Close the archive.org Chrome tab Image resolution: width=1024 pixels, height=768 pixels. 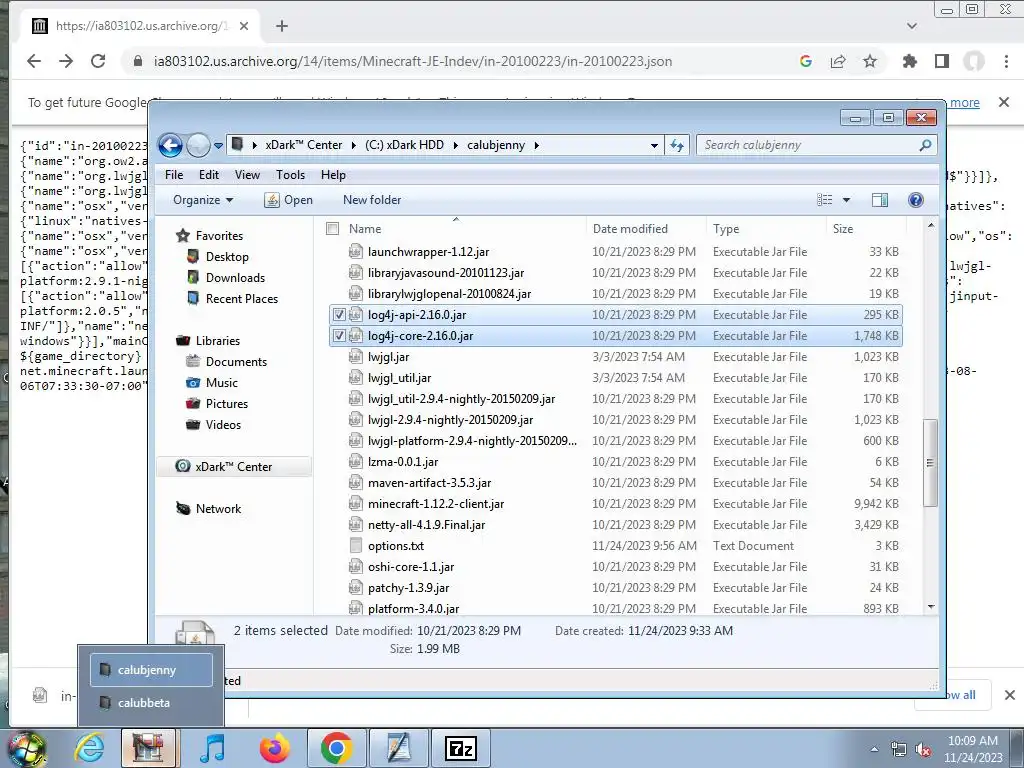click(244, 26)
